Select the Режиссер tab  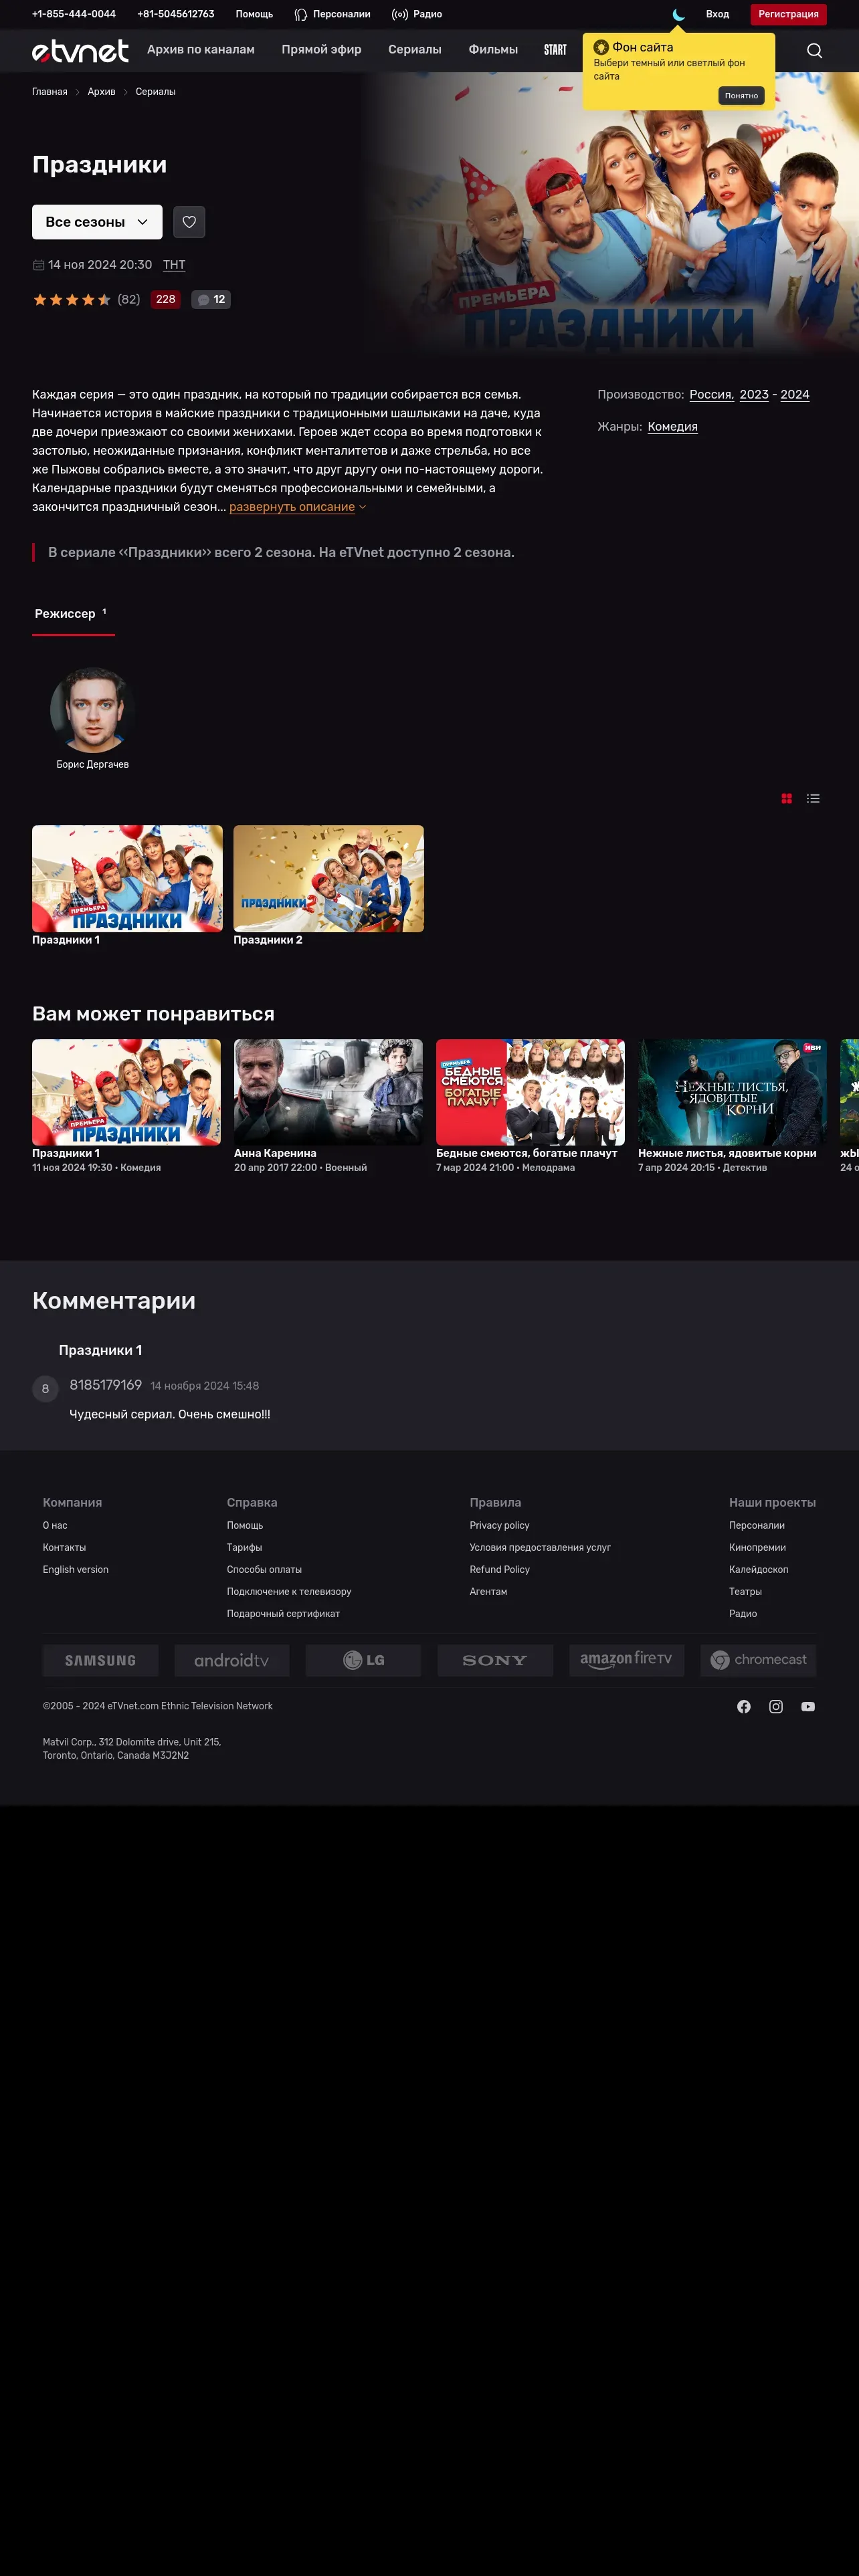coord(72,614)
